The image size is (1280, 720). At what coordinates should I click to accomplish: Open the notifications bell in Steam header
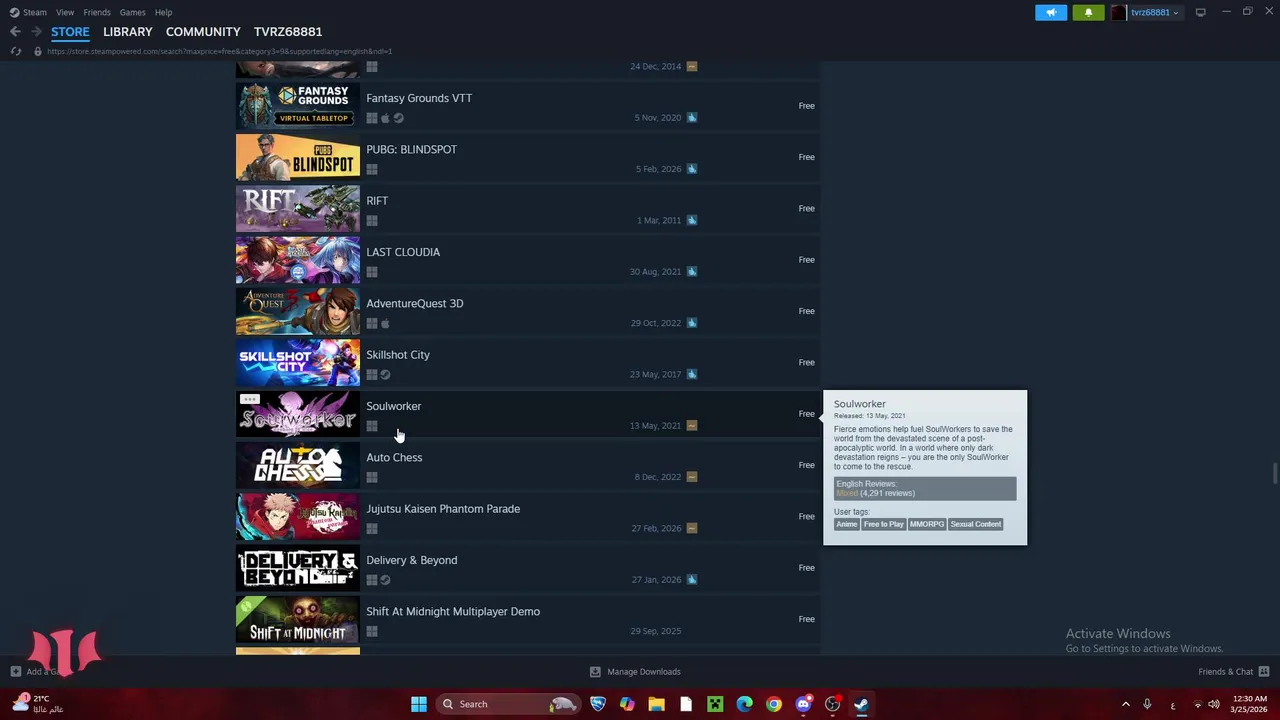[1088, 12]
